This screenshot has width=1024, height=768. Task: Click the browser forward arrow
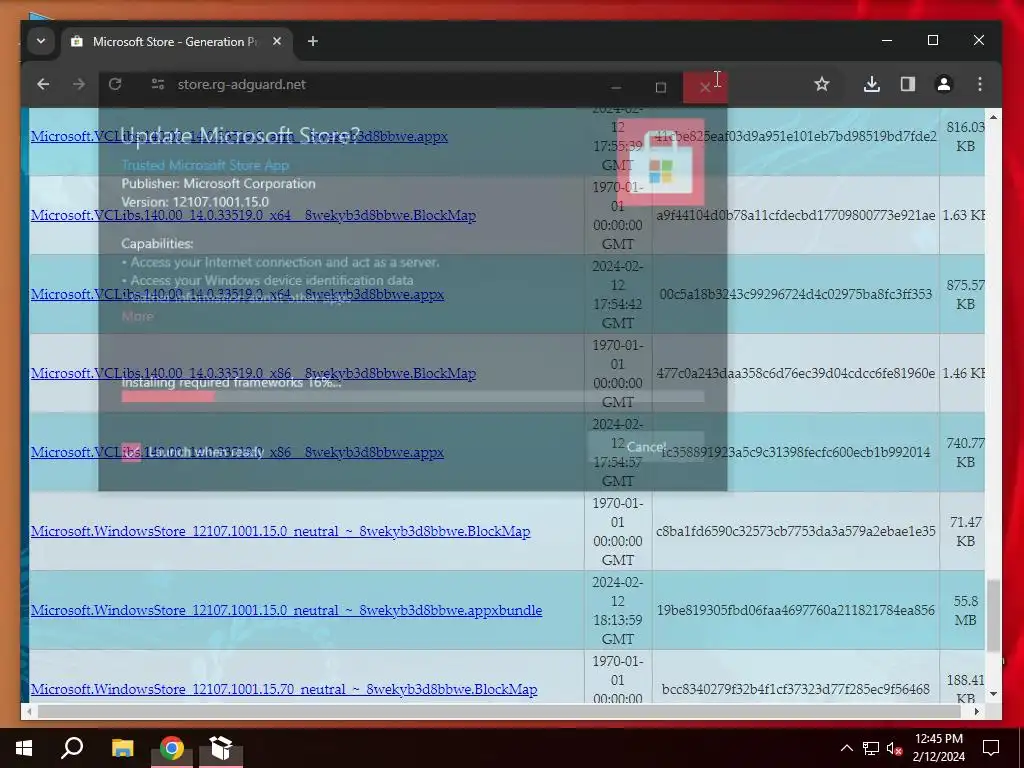tap(79, 84)
